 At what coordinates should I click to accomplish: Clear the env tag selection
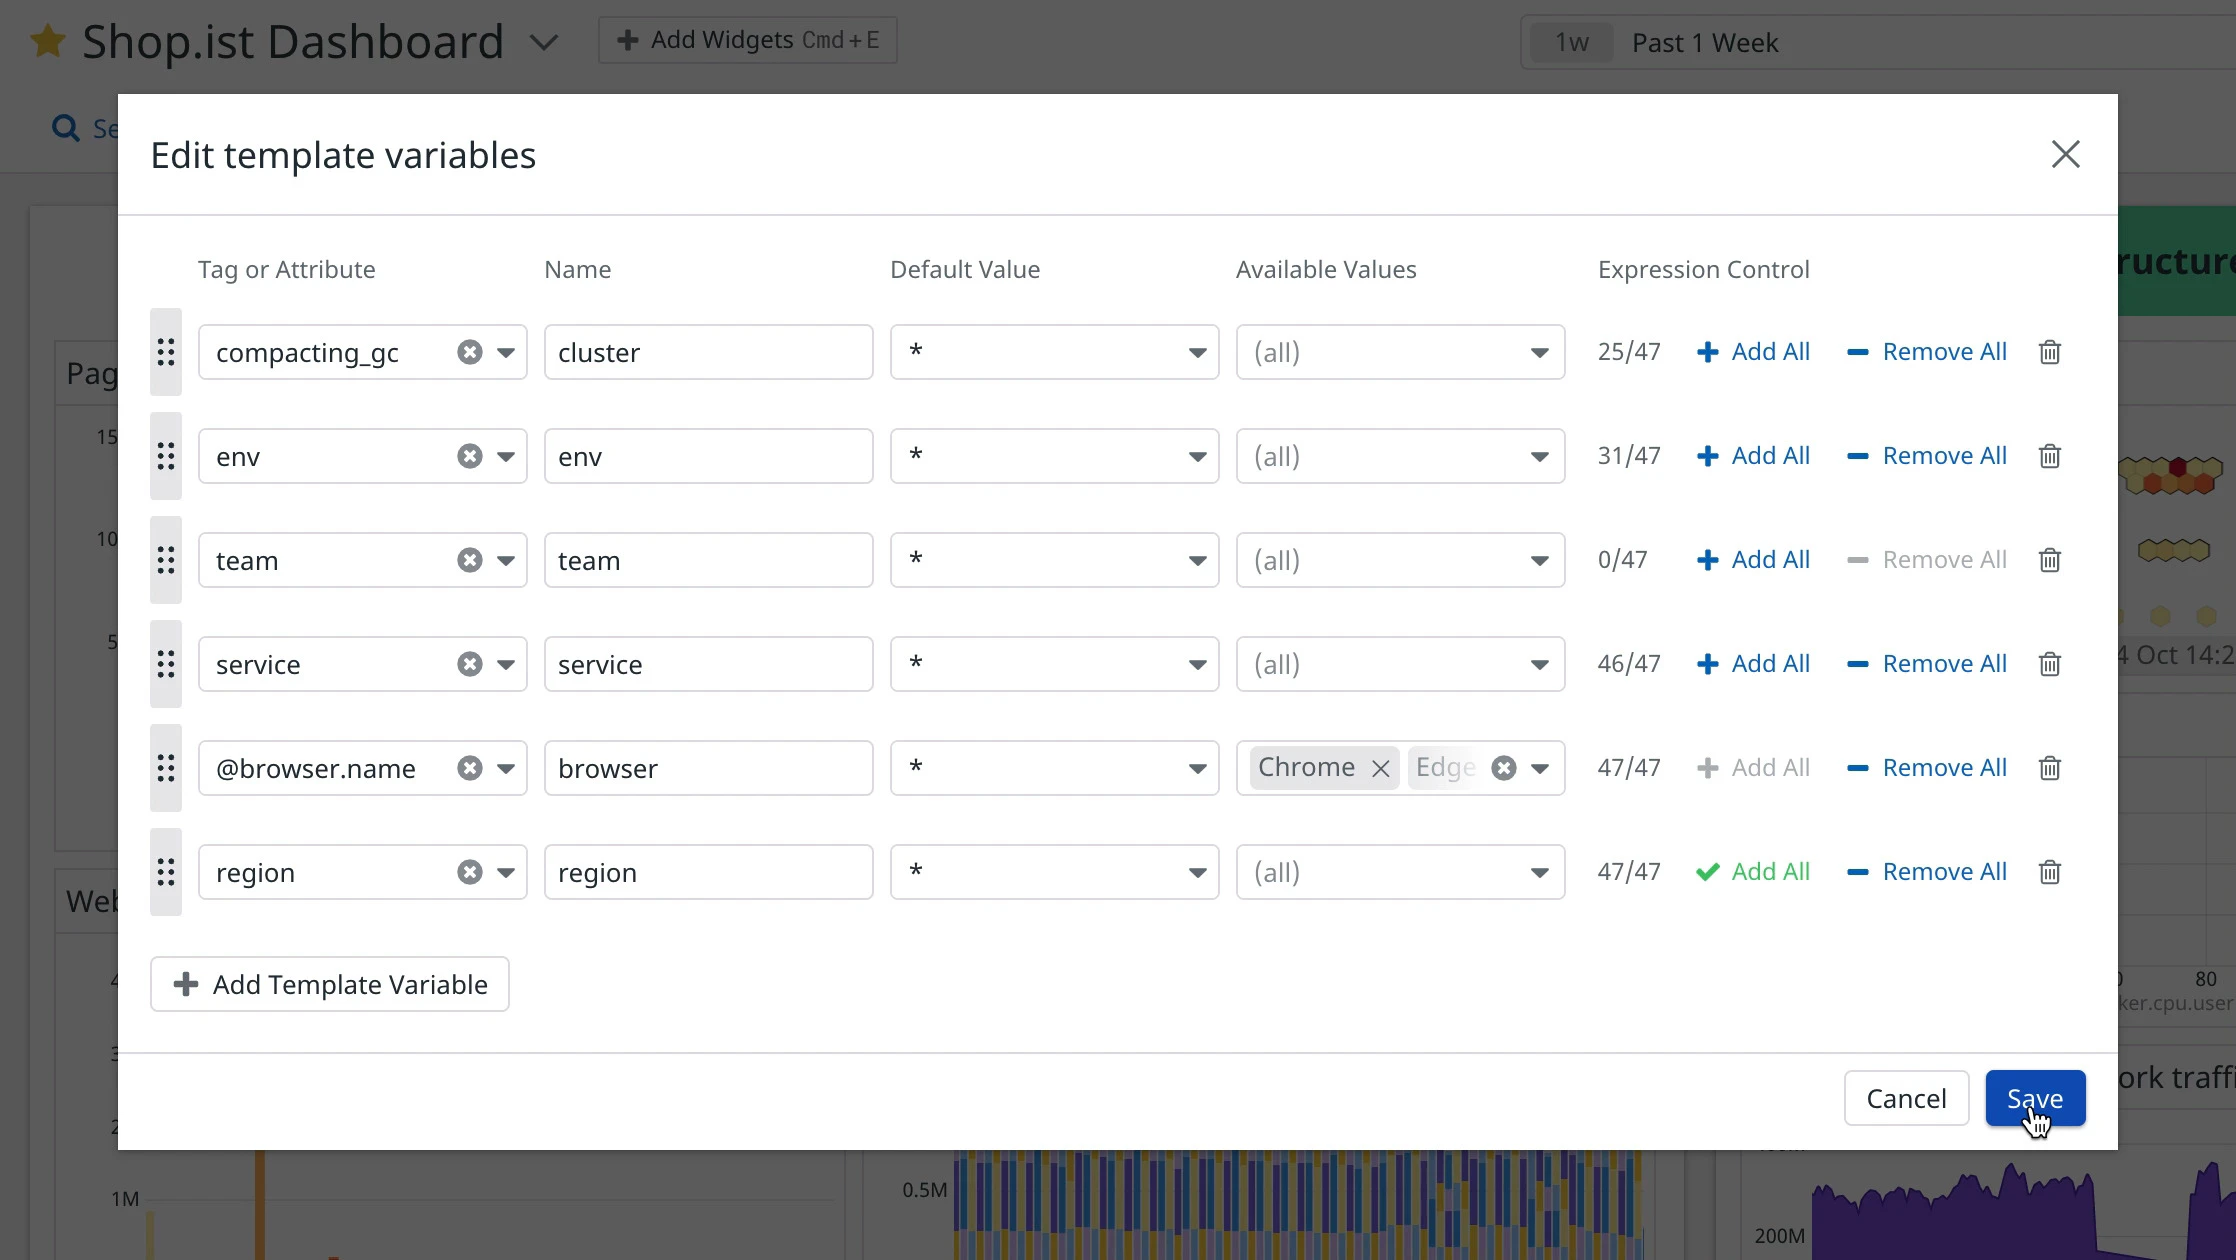click(x=469, y=456)
